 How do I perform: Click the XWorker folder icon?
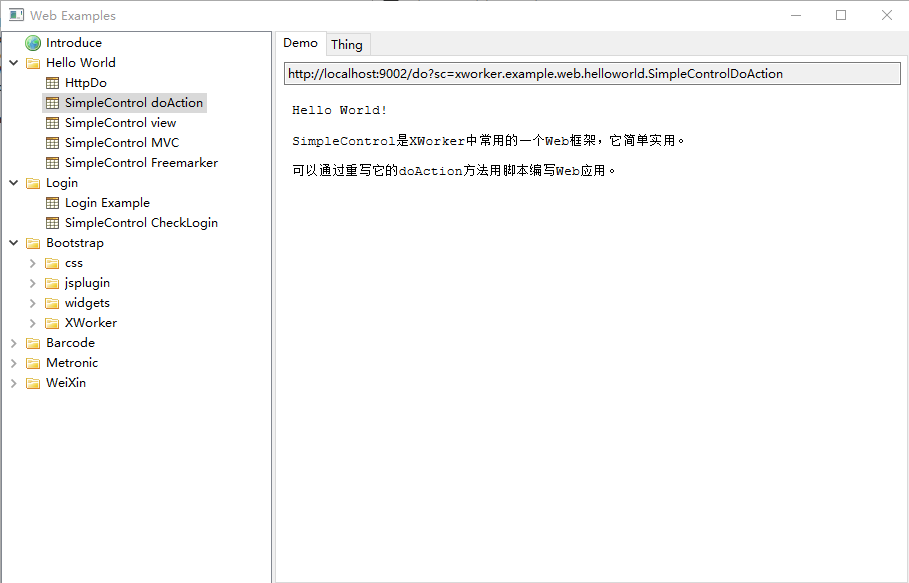tap(52, 323)
